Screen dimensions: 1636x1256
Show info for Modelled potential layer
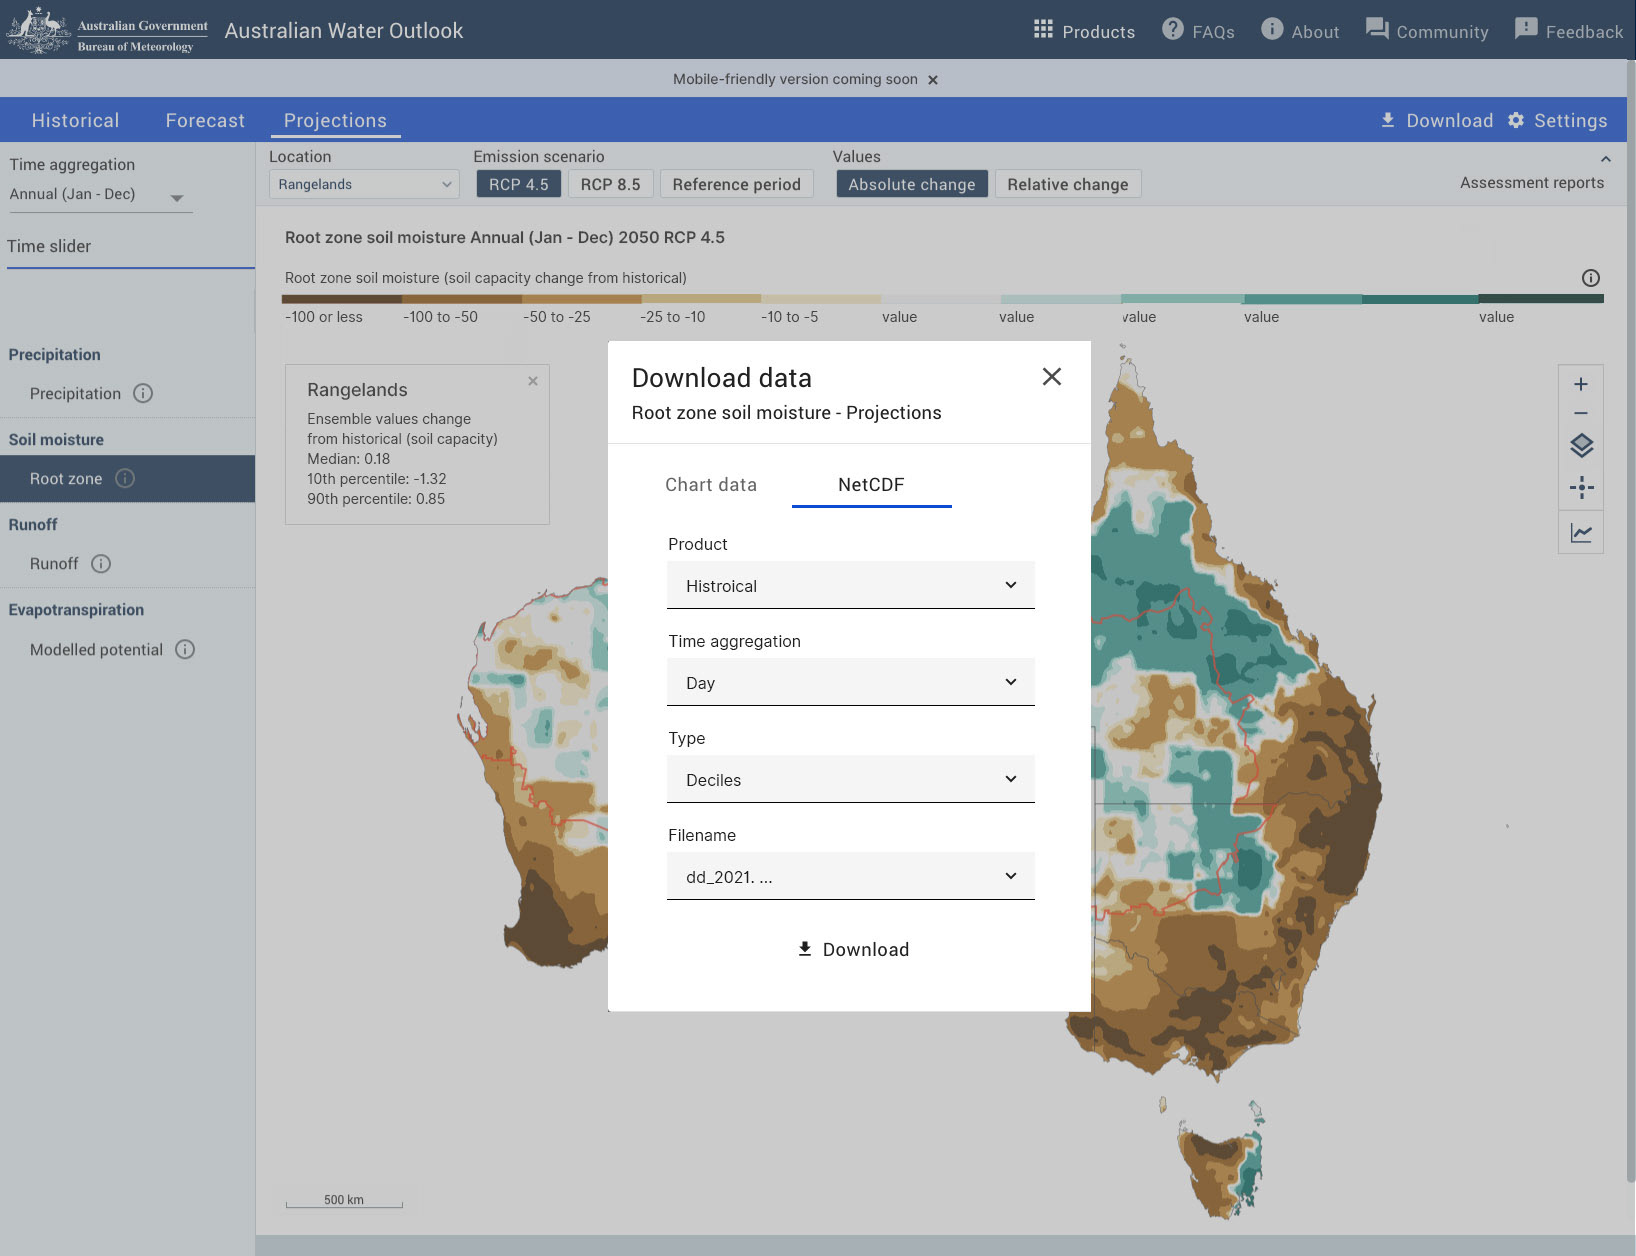185,649
